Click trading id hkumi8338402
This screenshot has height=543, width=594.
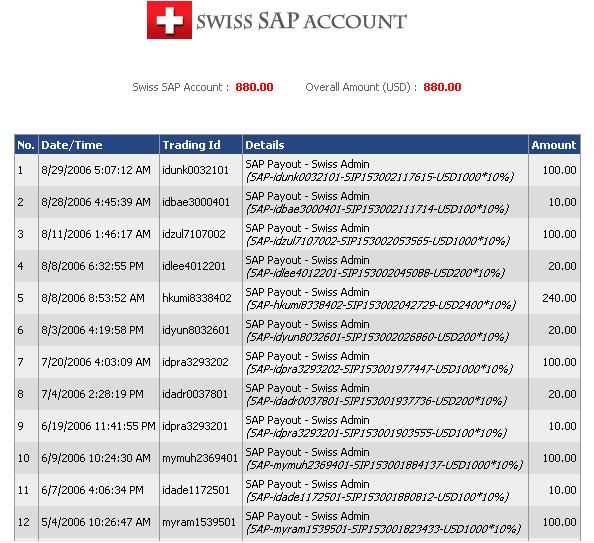[197, 298]
